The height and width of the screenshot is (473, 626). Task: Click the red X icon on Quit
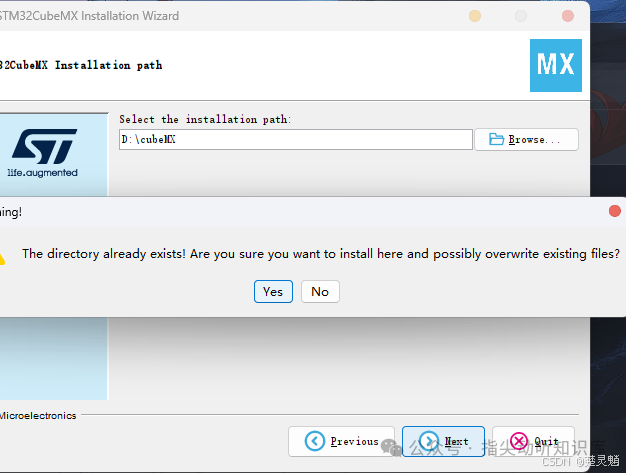tap(519, 441)
